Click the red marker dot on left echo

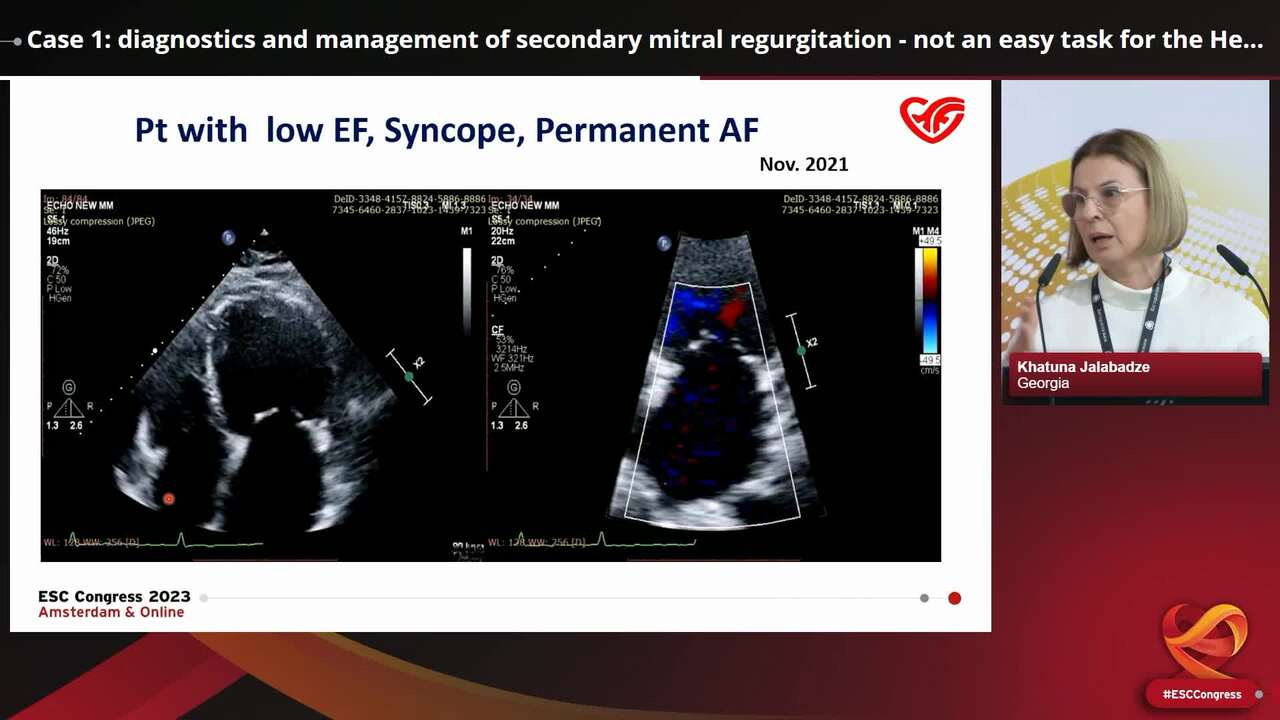point(169,498)
